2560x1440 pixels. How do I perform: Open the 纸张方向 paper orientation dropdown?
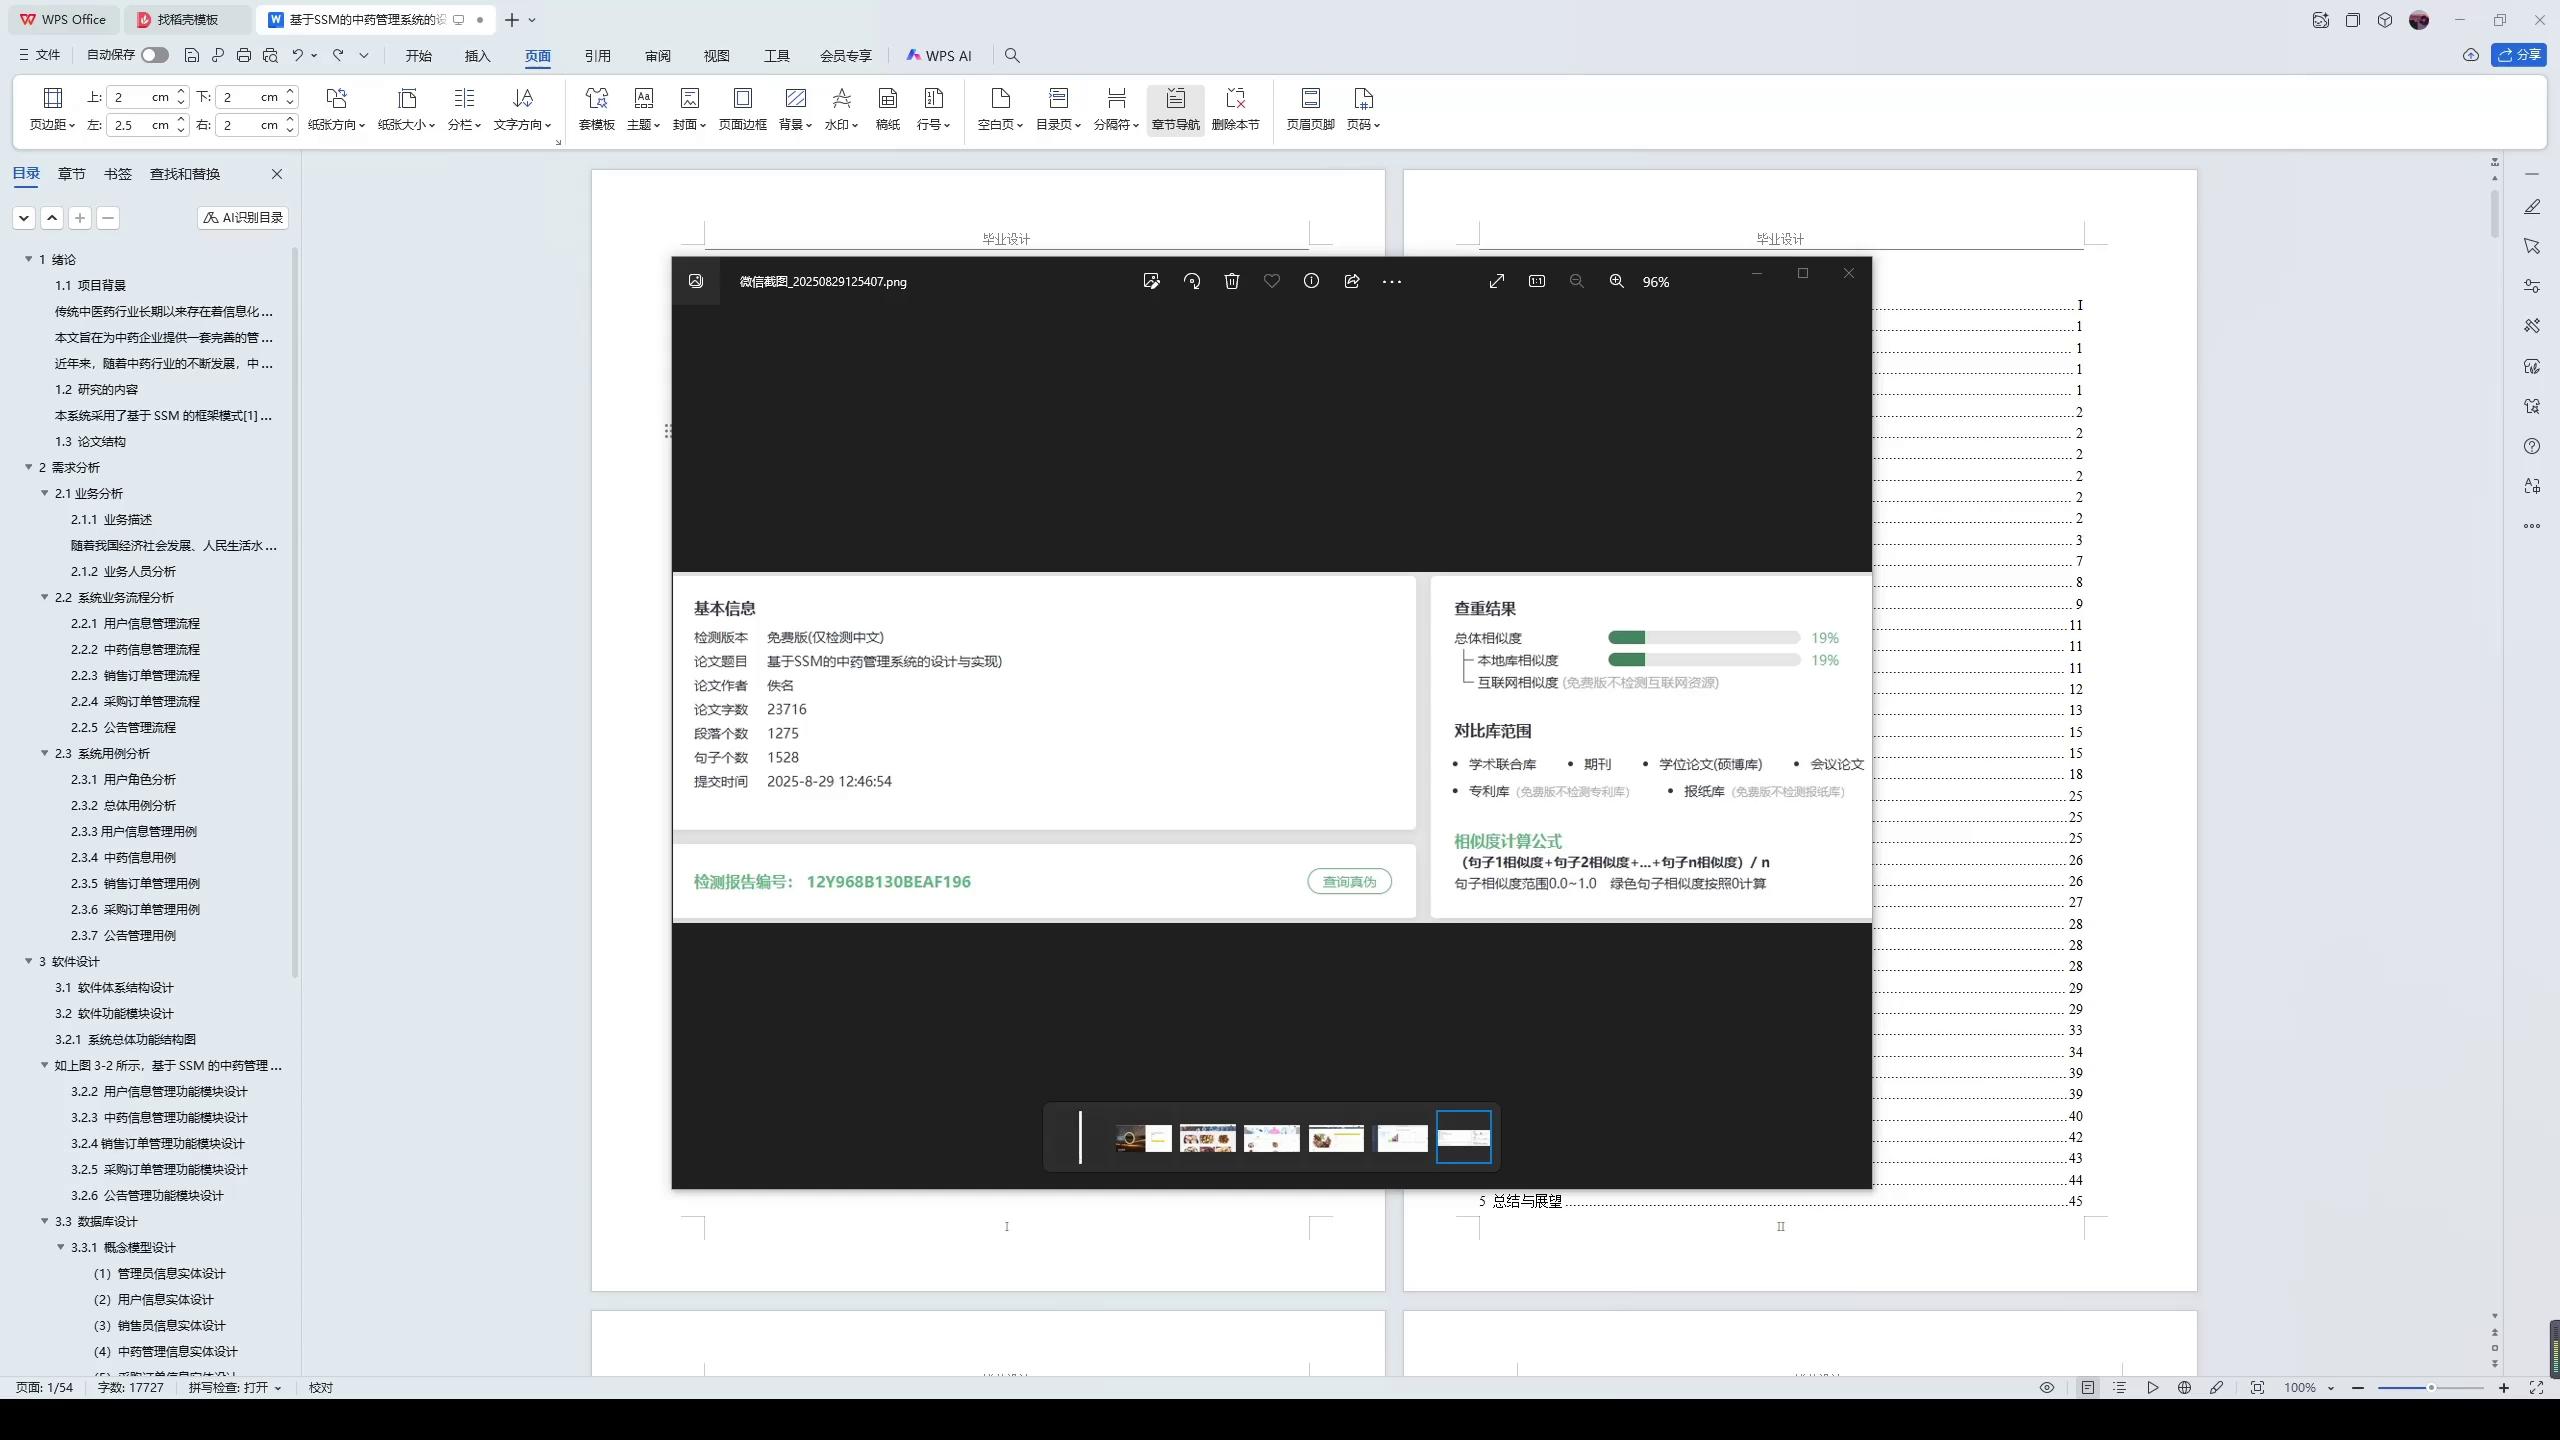coord(336,110)
